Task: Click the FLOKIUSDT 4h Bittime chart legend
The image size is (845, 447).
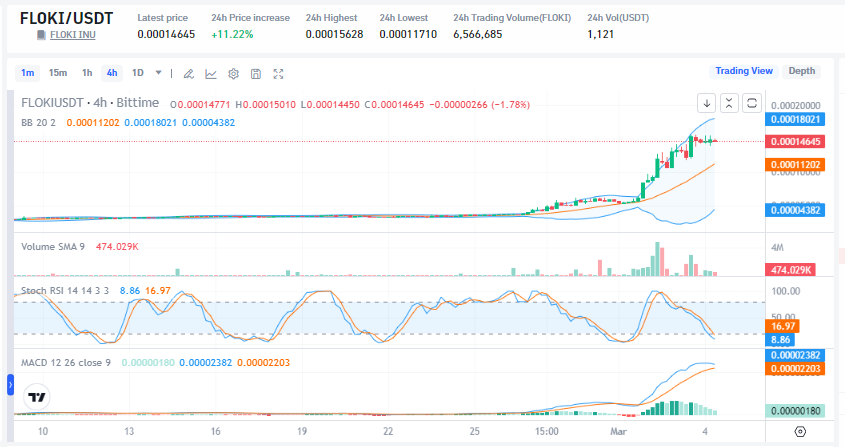Action: coord(90,103)
